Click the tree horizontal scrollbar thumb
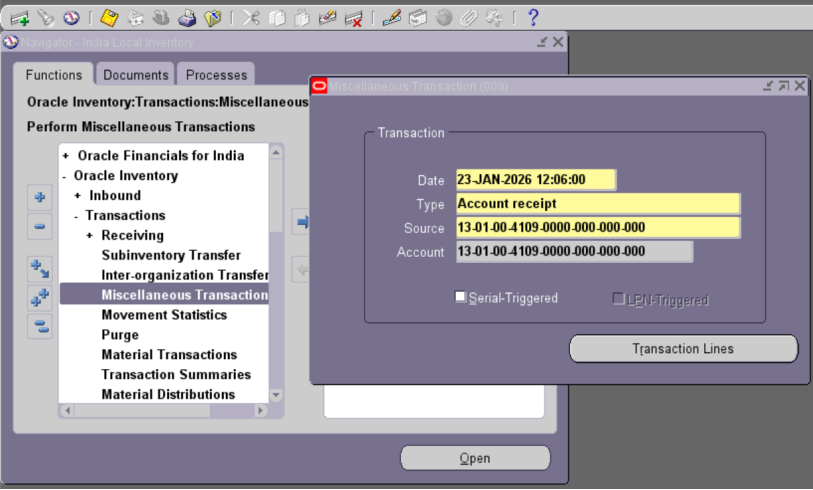The height and width of the screenshot is (490, 813). (143, 411)
